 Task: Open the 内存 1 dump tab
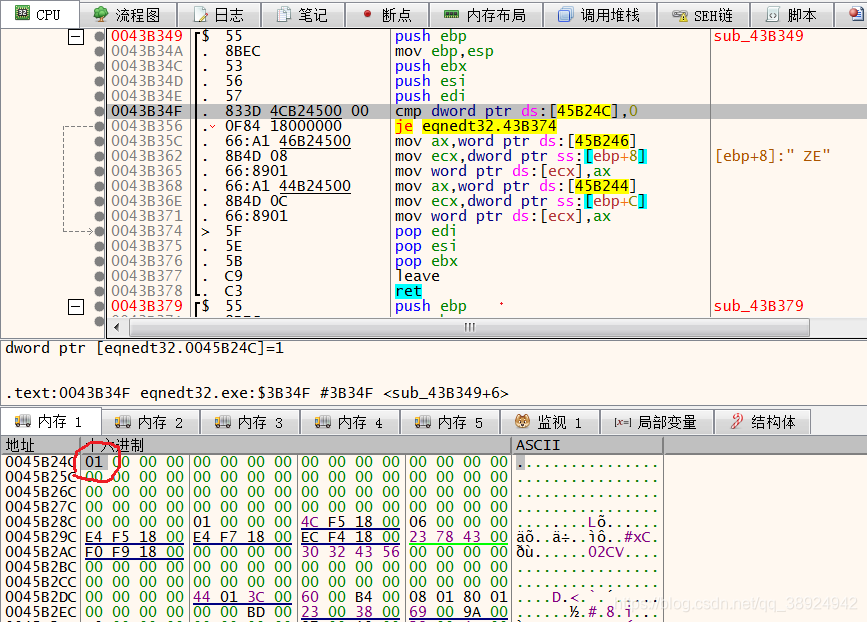point(50,422)
